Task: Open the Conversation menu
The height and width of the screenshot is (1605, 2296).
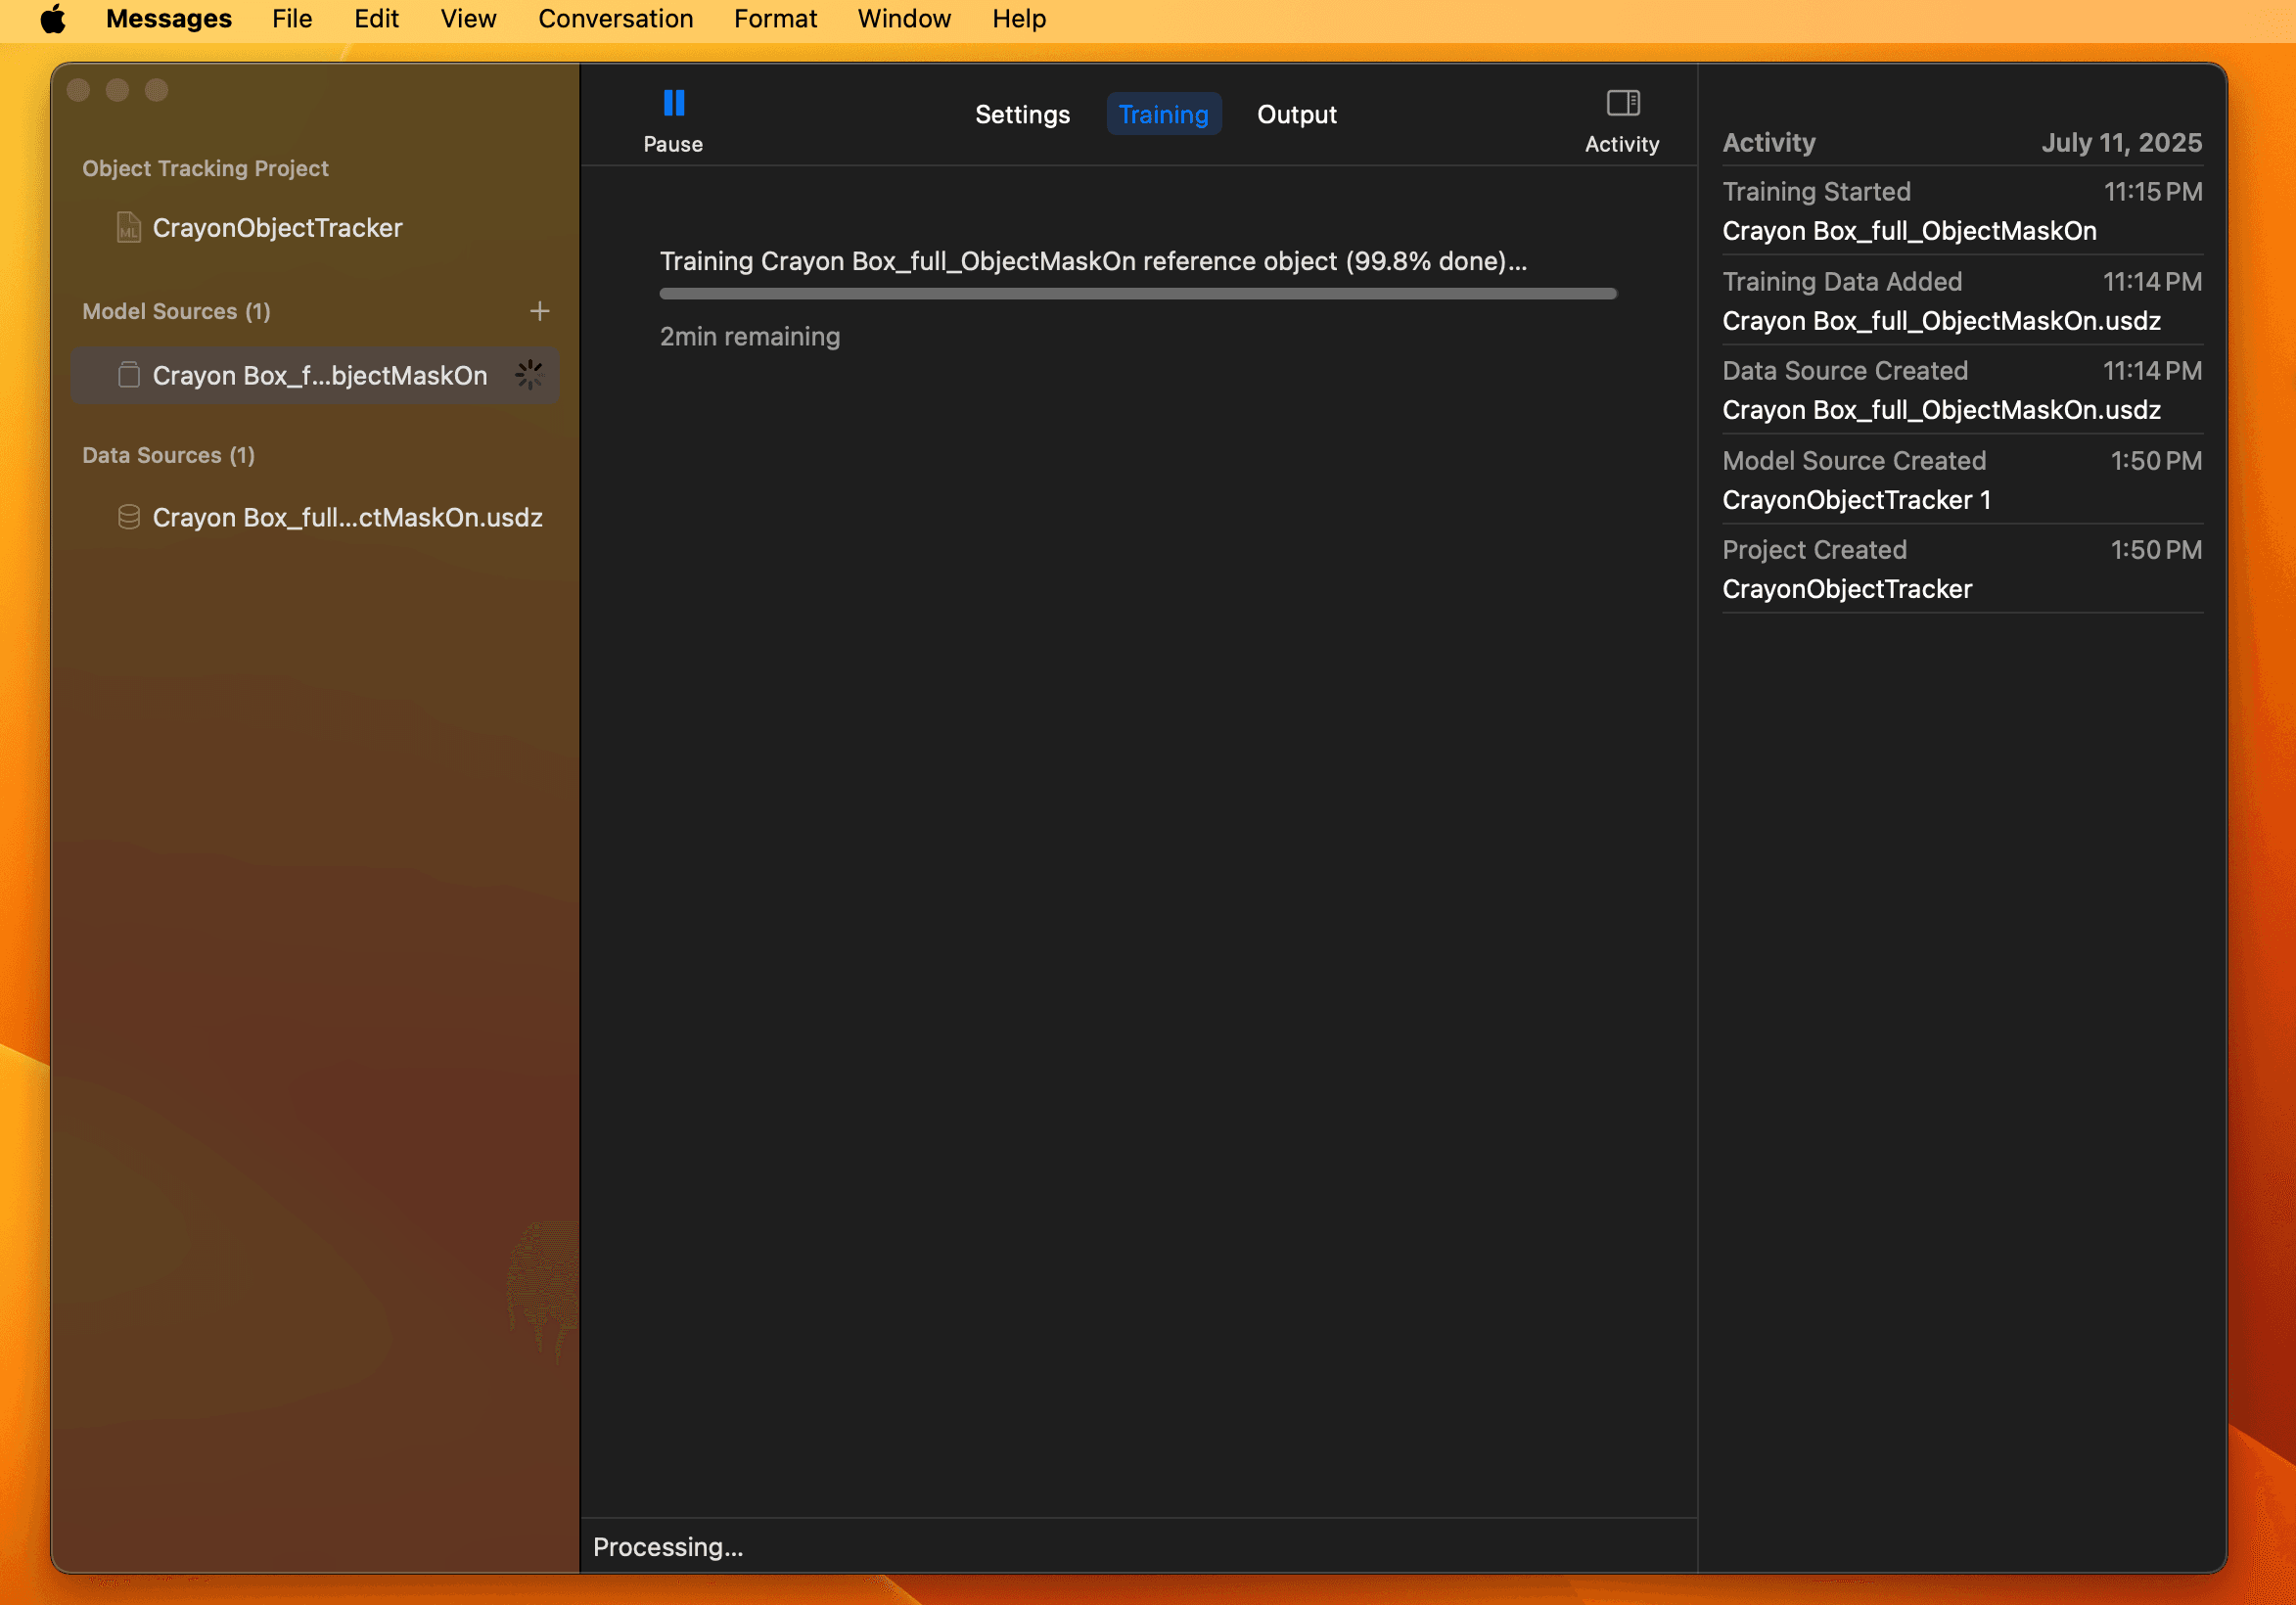Action: (x=615, y=19)
